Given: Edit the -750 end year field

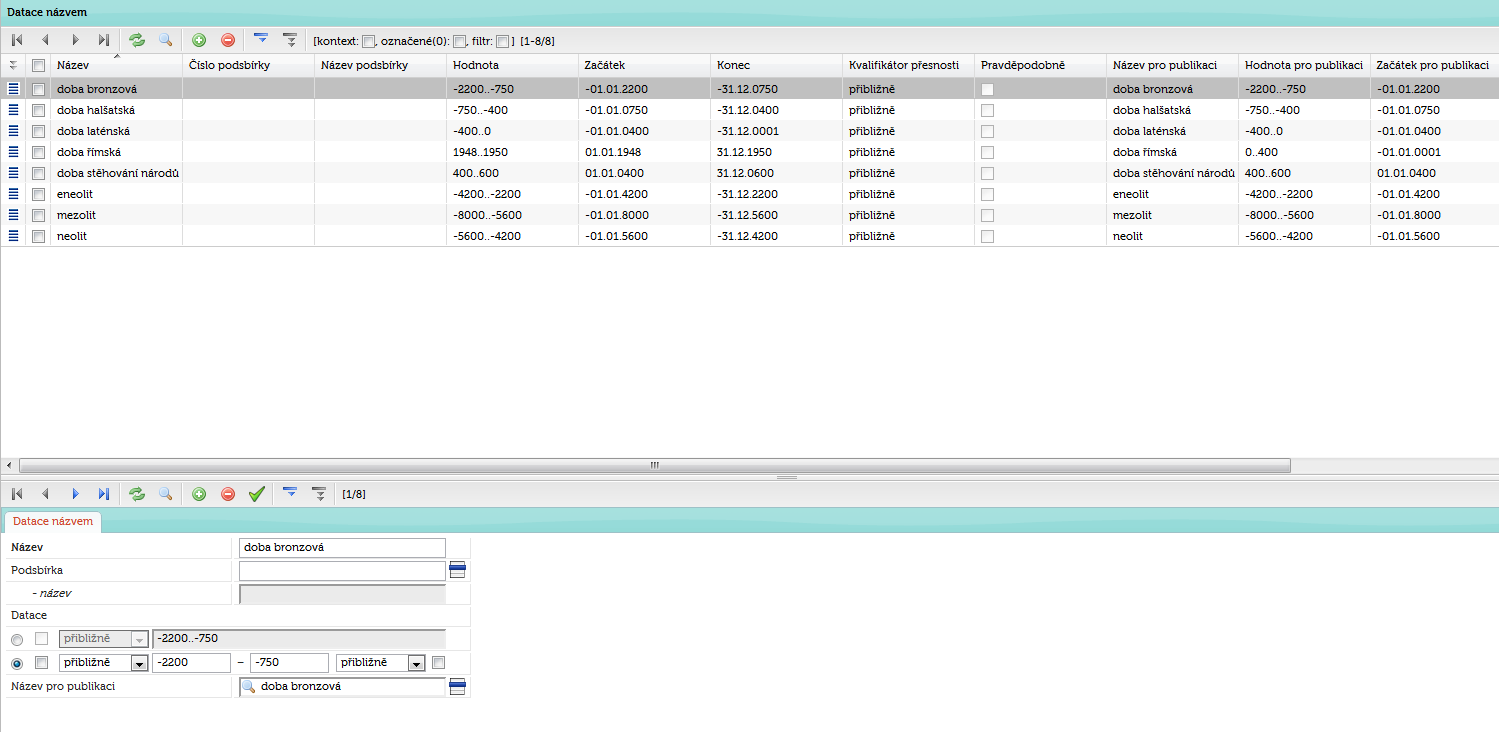Looking at the screenshot, I should pos(290,663).
